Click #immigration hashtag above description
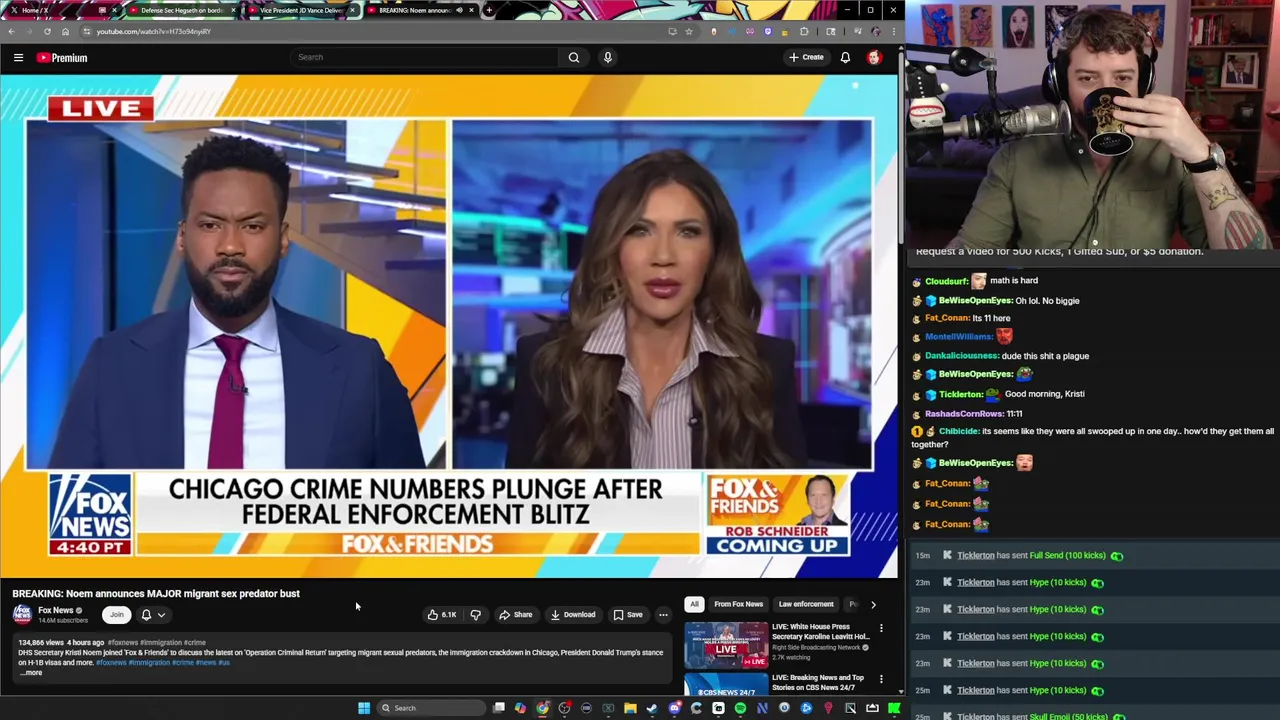This screenshot has width=1280, height=720. [161, 643]
